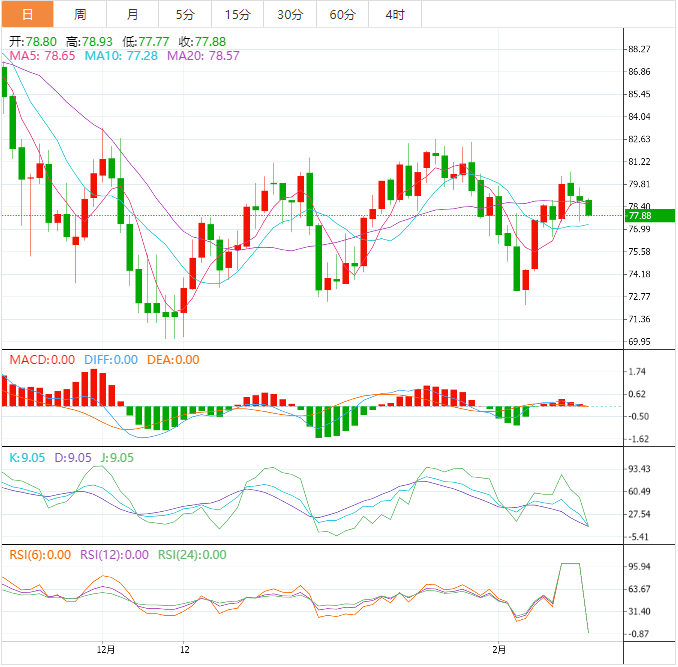Click the K:9.05 KDJ indicator label
Viewport: 678px width, 667px height.
coord(28,457)
